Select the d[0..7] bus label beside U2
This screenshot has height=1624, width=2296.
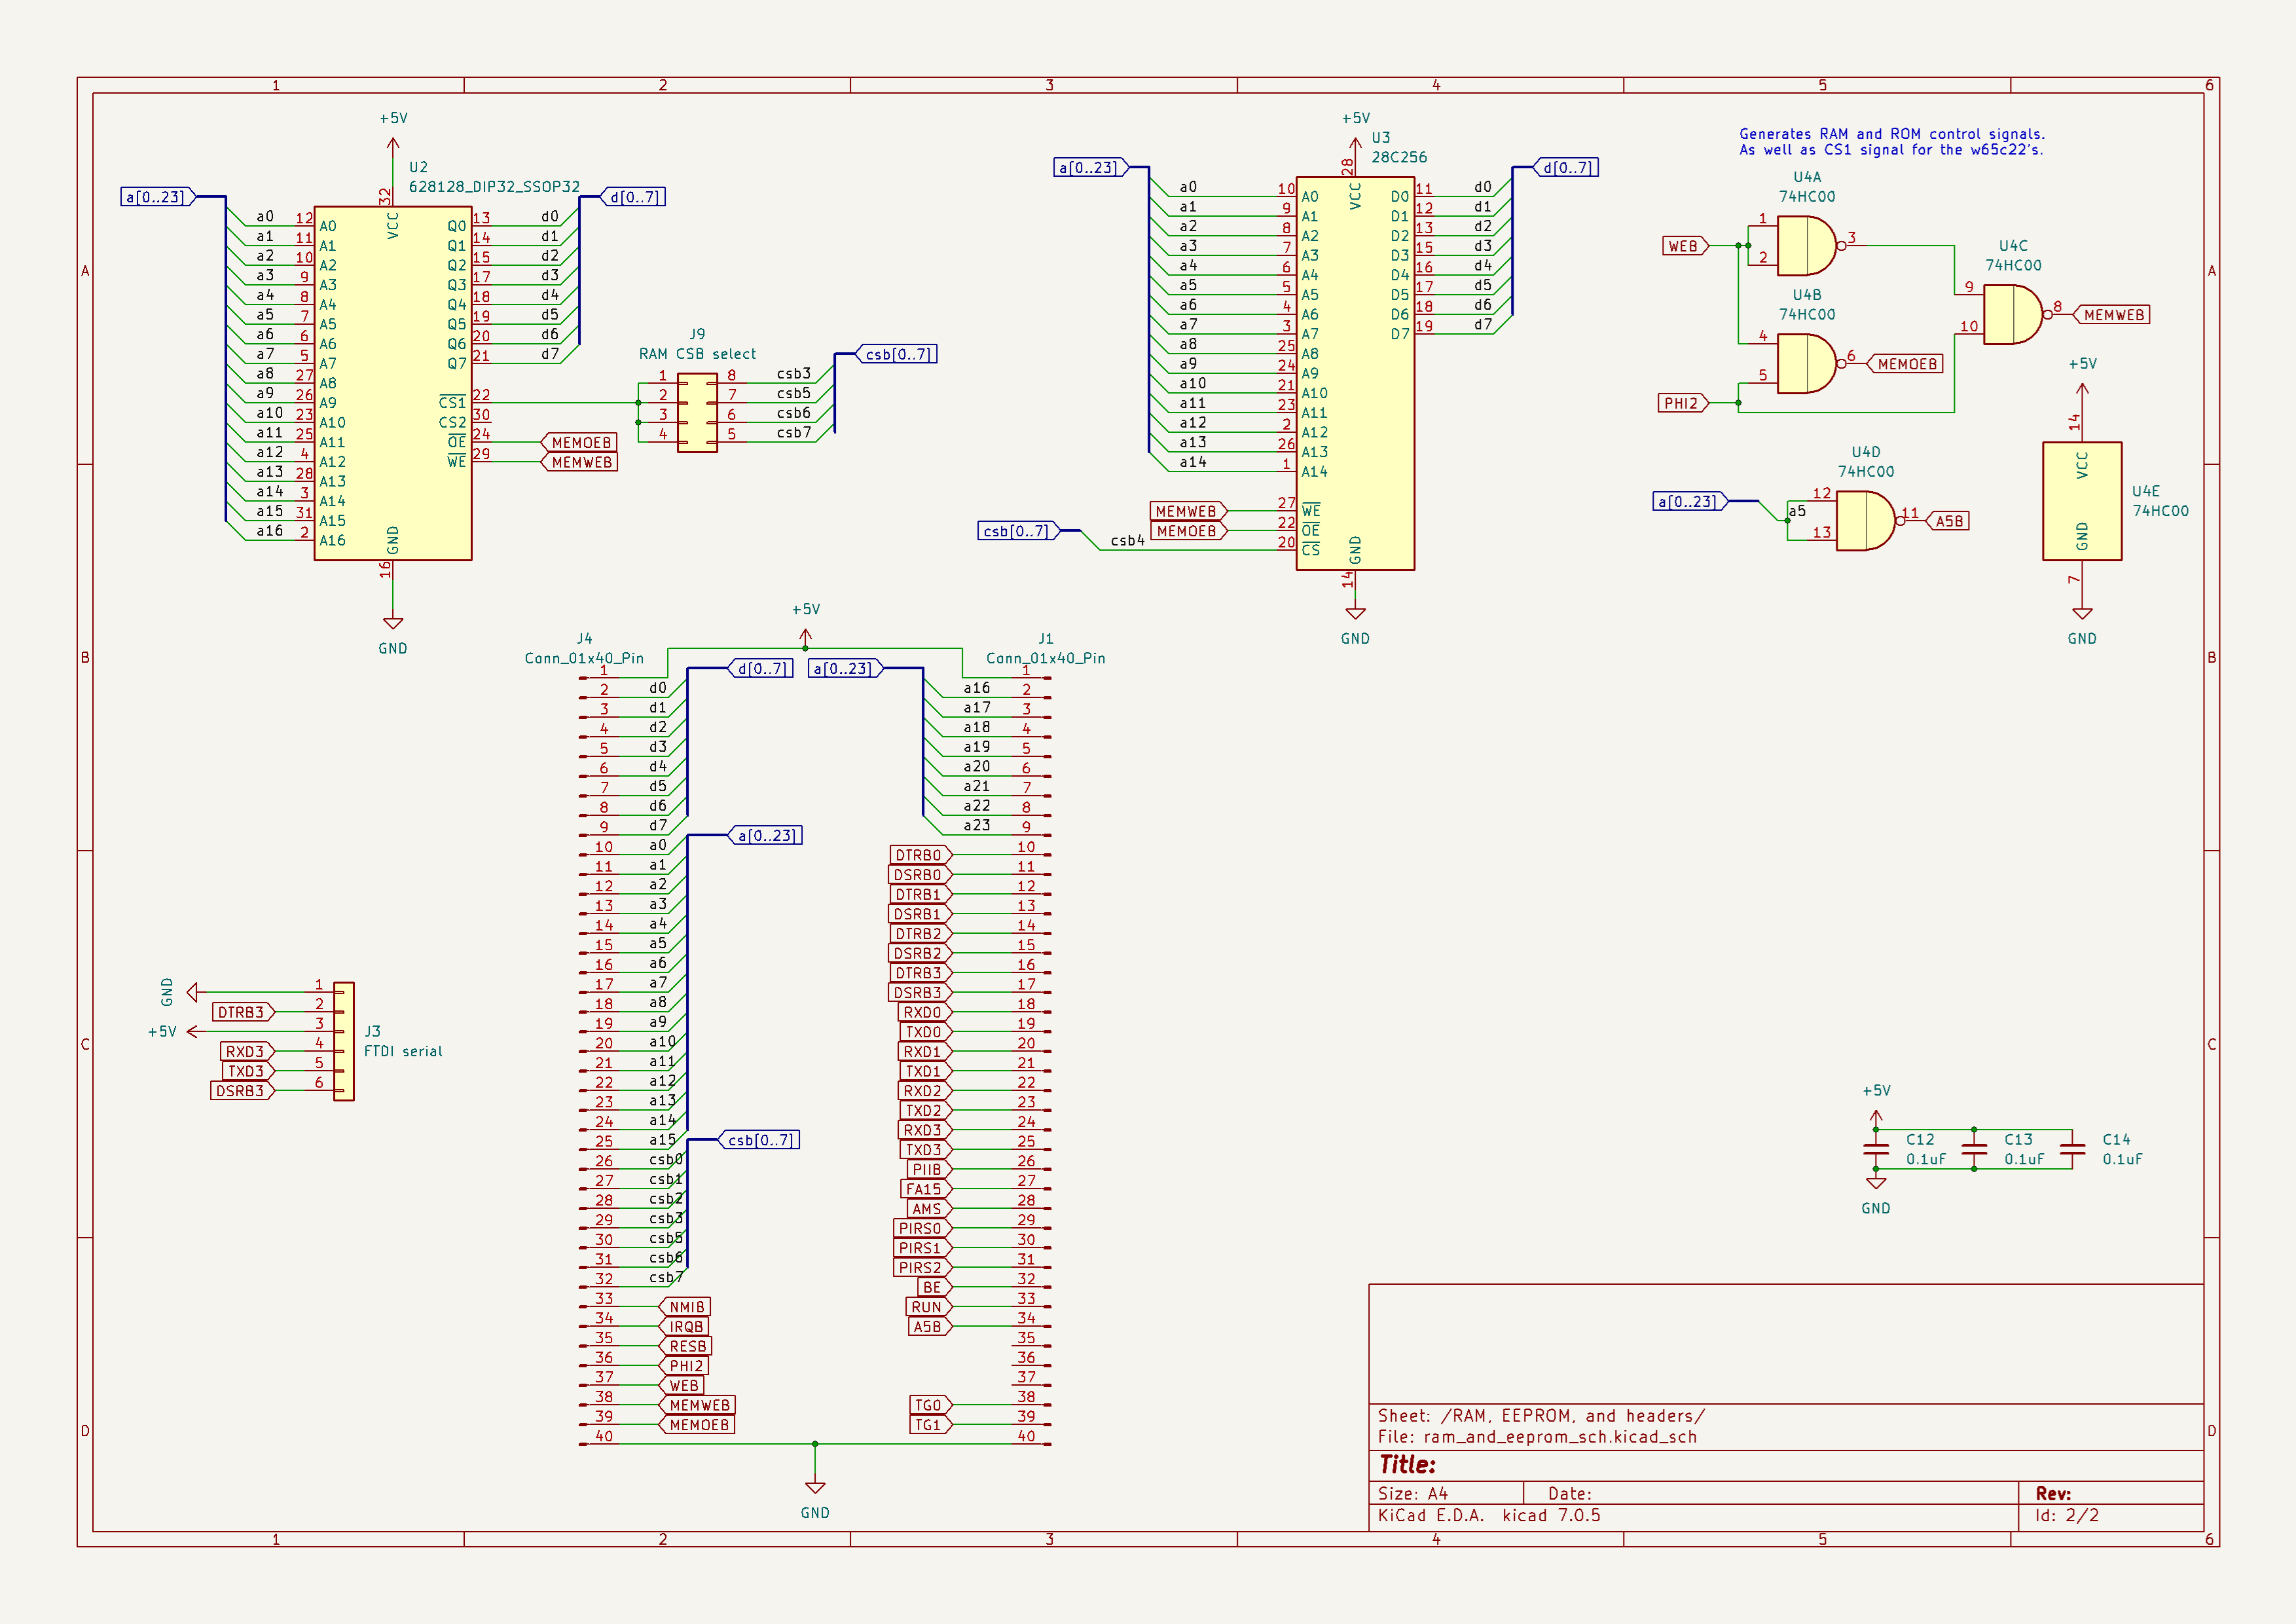(634, 197)
